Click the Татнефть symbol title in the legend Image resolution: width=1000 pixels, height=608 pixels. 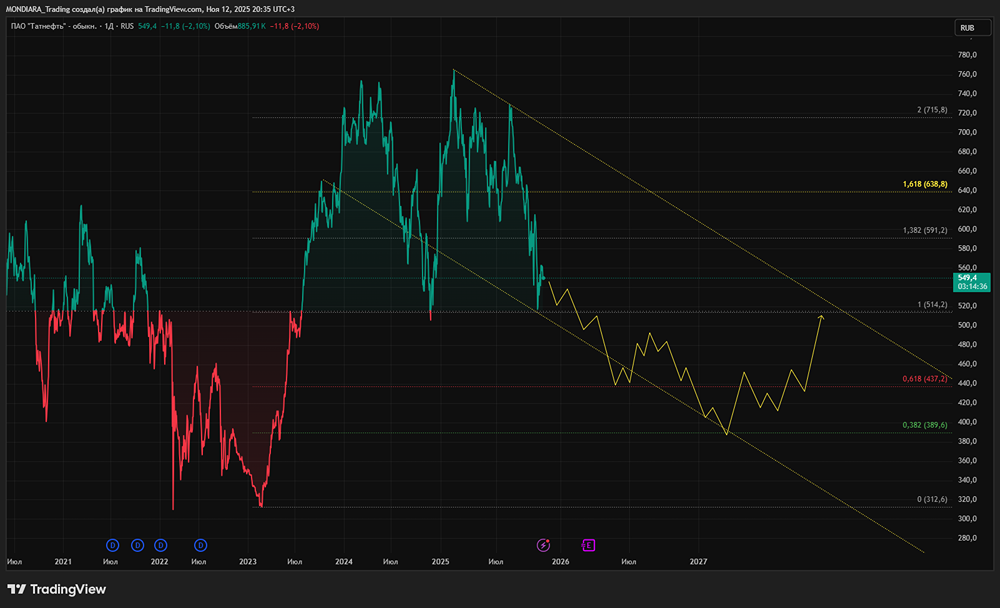click(72, 26)
